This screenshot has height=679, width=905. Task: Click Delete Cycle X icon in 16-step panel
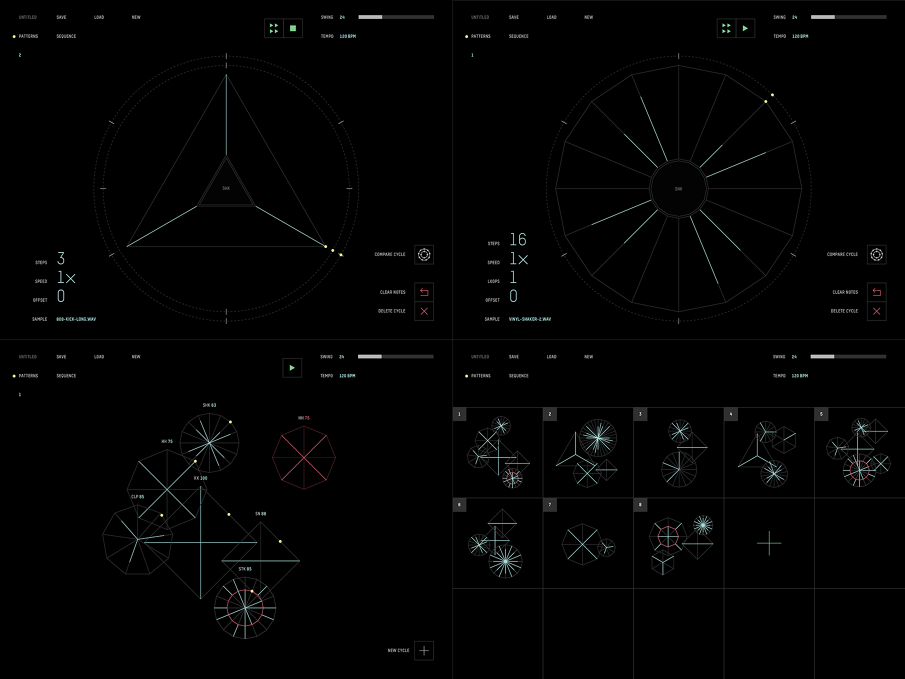(x=876, y=311)
